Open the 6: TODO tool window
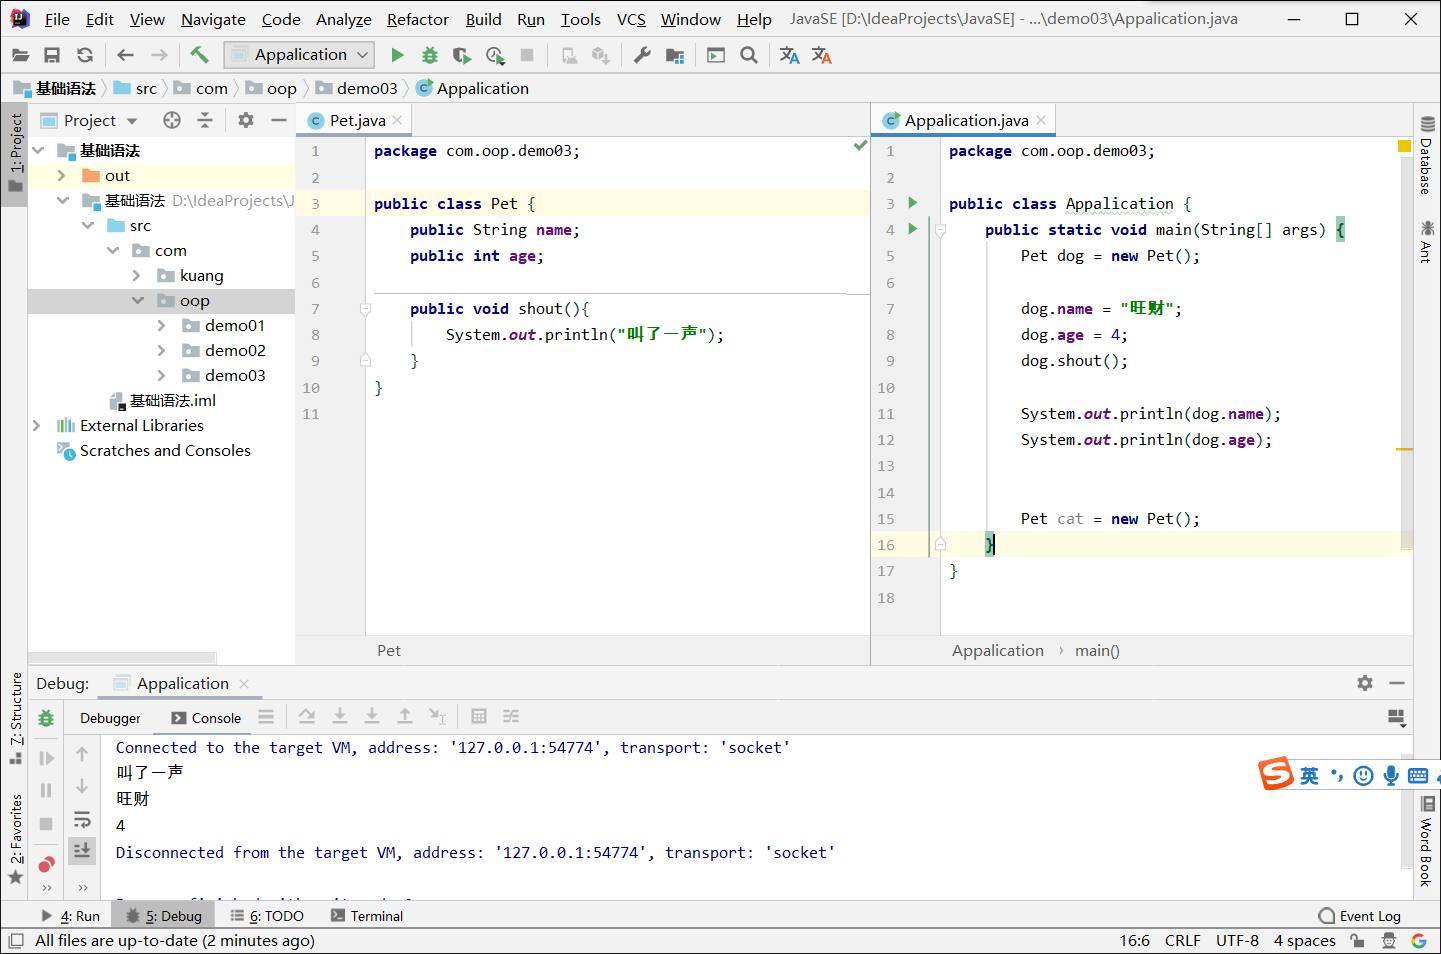 [267, 916]
